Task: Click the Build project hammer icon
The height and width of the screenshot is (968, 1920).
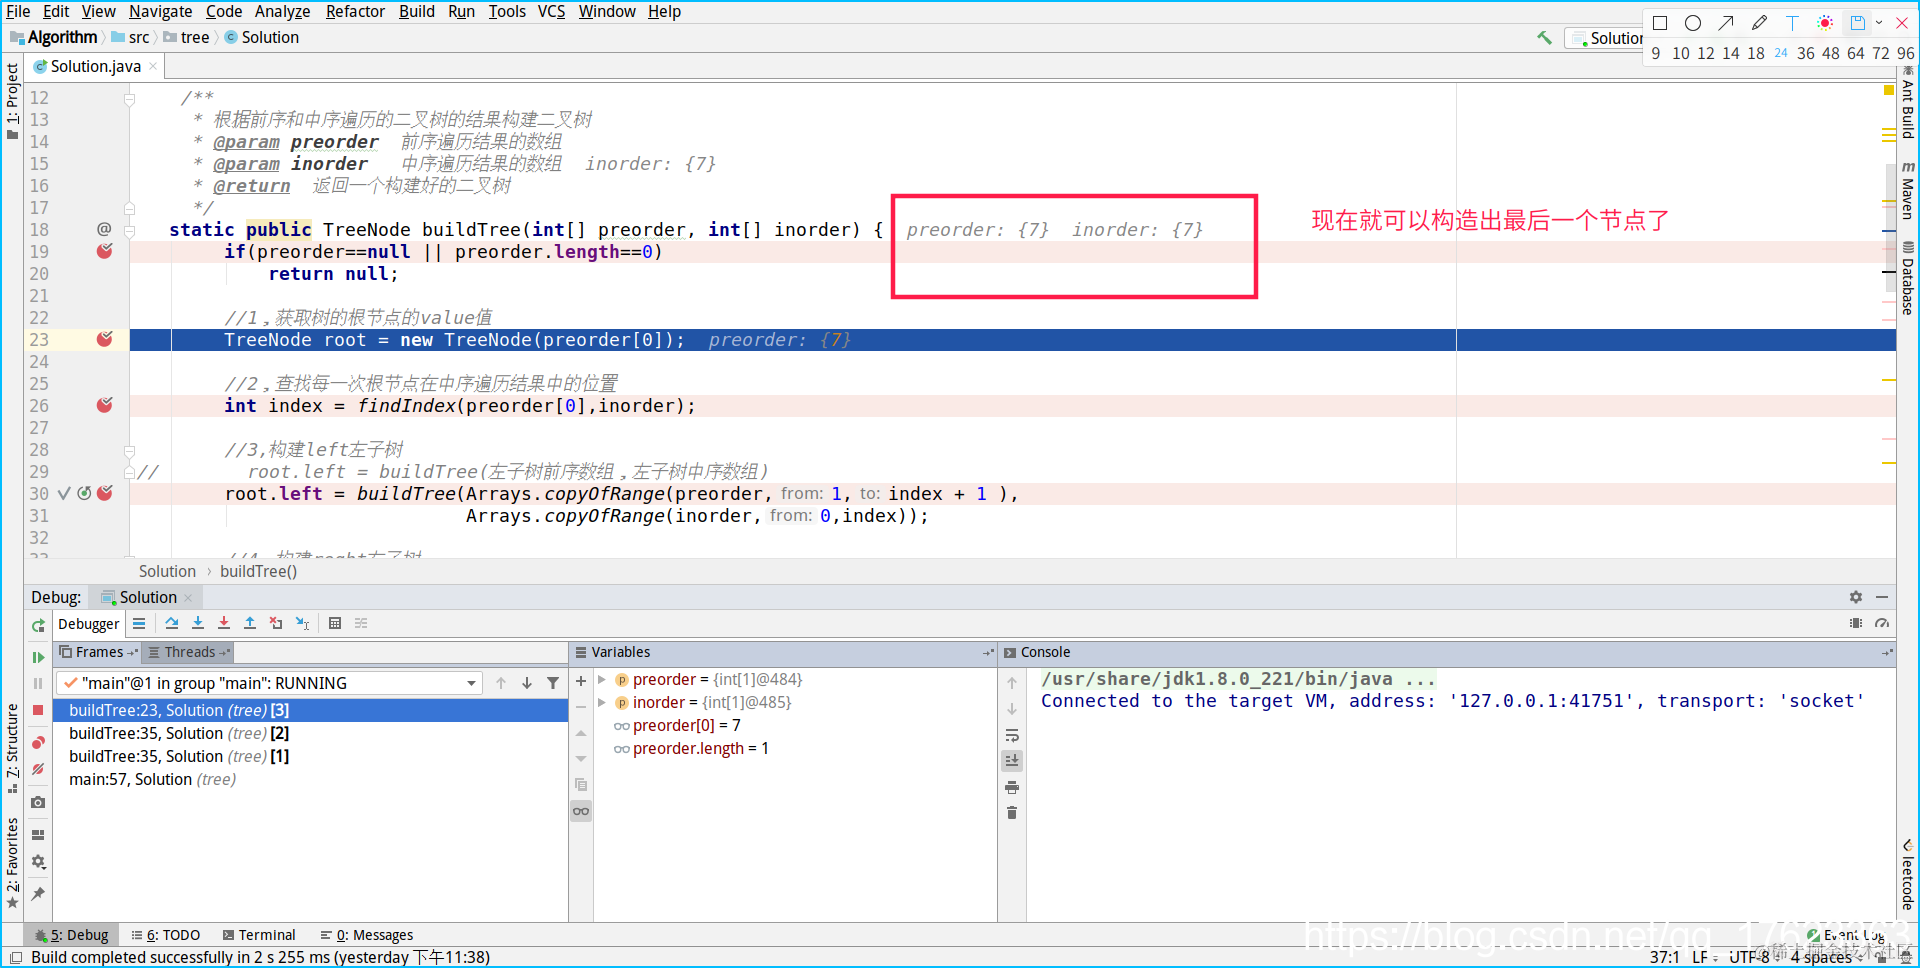Action: pos(1545,38)
